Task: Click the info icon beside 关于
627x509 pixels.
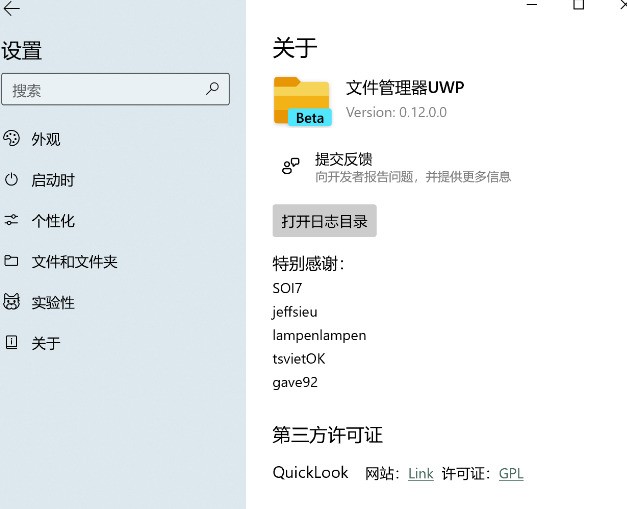Action: 11,342
